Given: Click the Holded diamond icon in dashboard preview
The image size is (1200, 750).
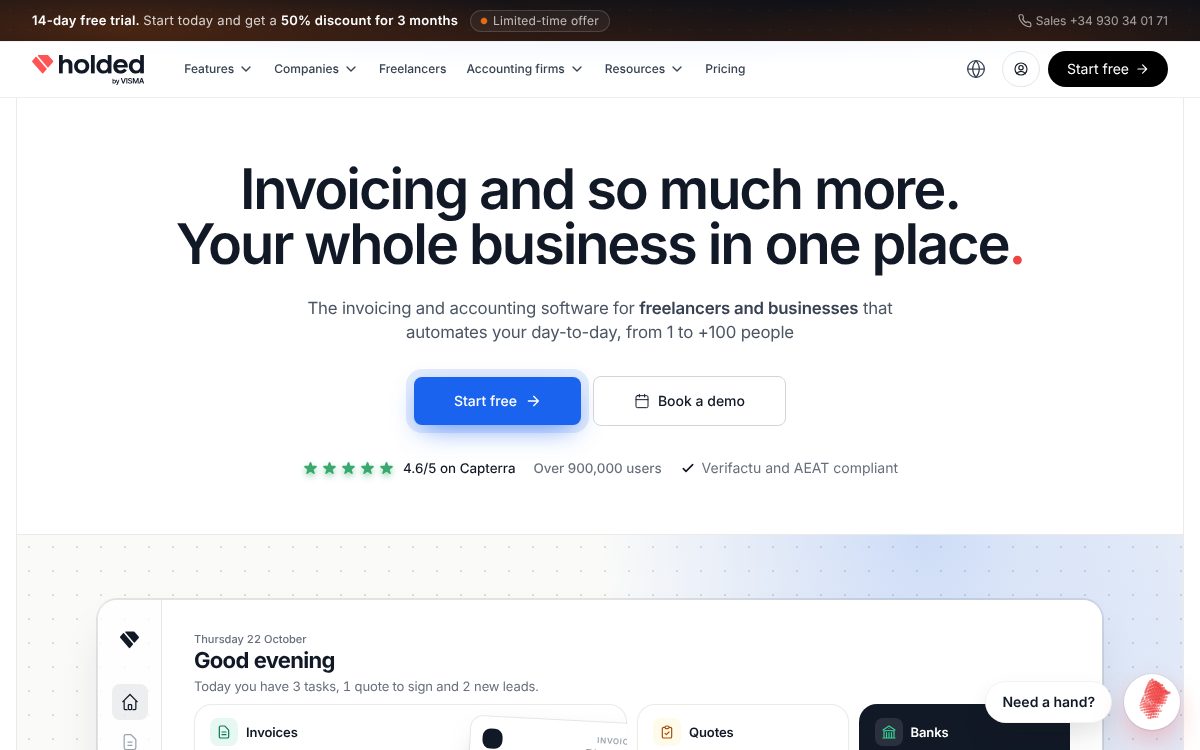Looking at the screenshot, I should coord(129,640).
